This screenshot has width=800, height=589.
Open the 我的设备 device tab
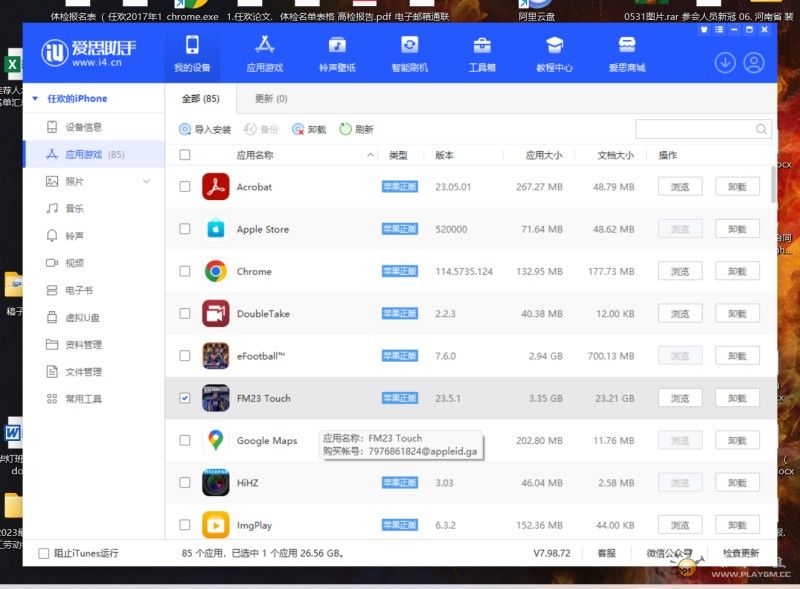[x=192, y=53]
